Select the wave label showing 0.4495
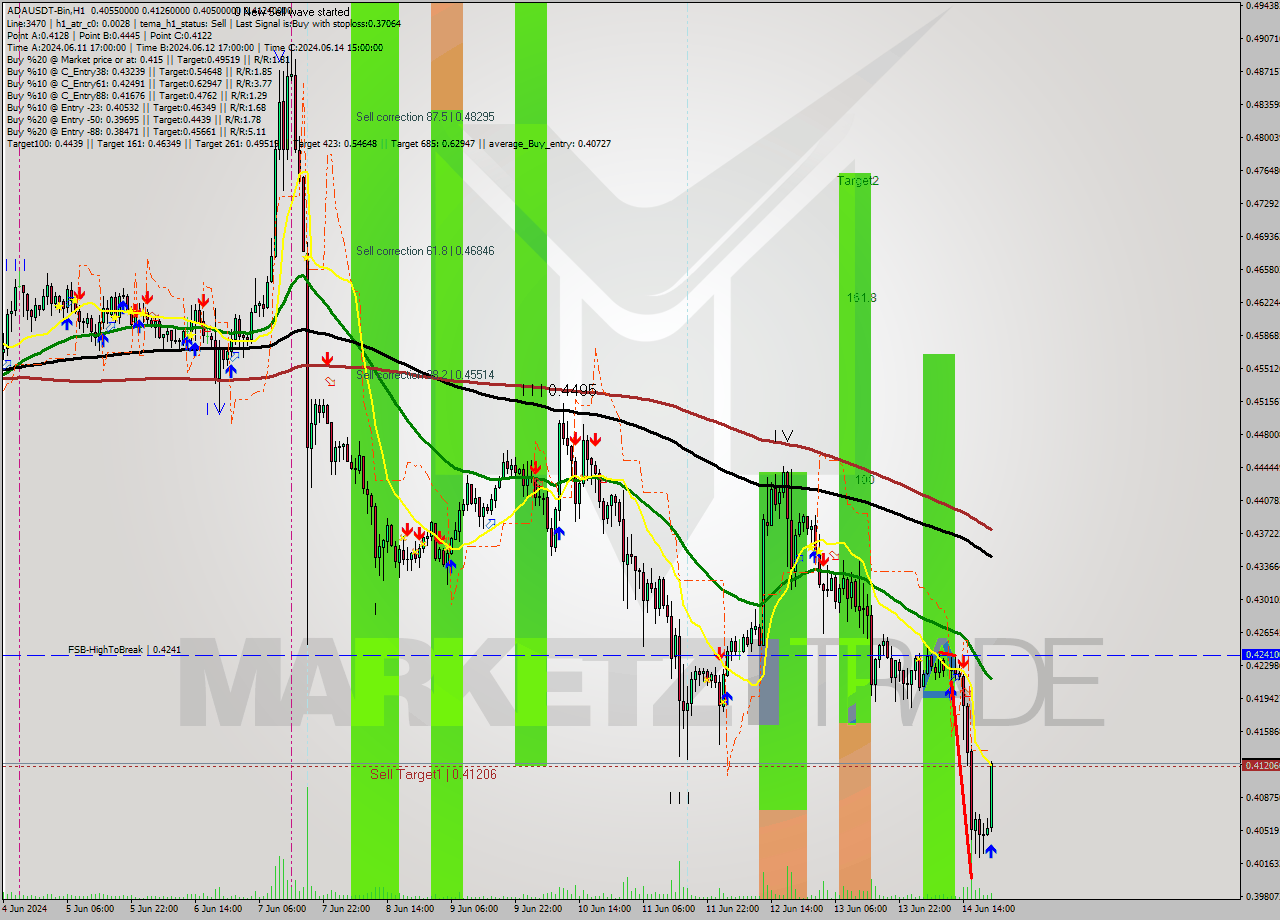Image resolution: width=1280 pixels, height=920 pixels. (558, 390)
